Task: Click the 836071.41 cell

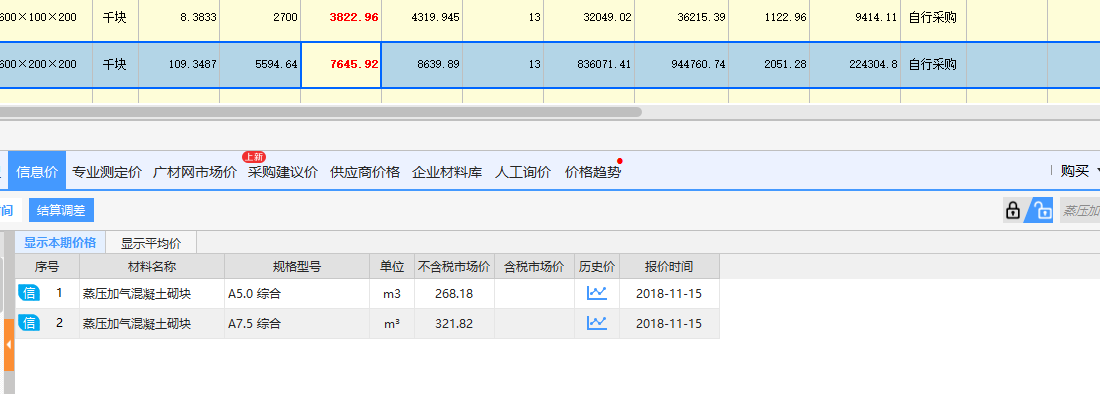Action: 590,64
